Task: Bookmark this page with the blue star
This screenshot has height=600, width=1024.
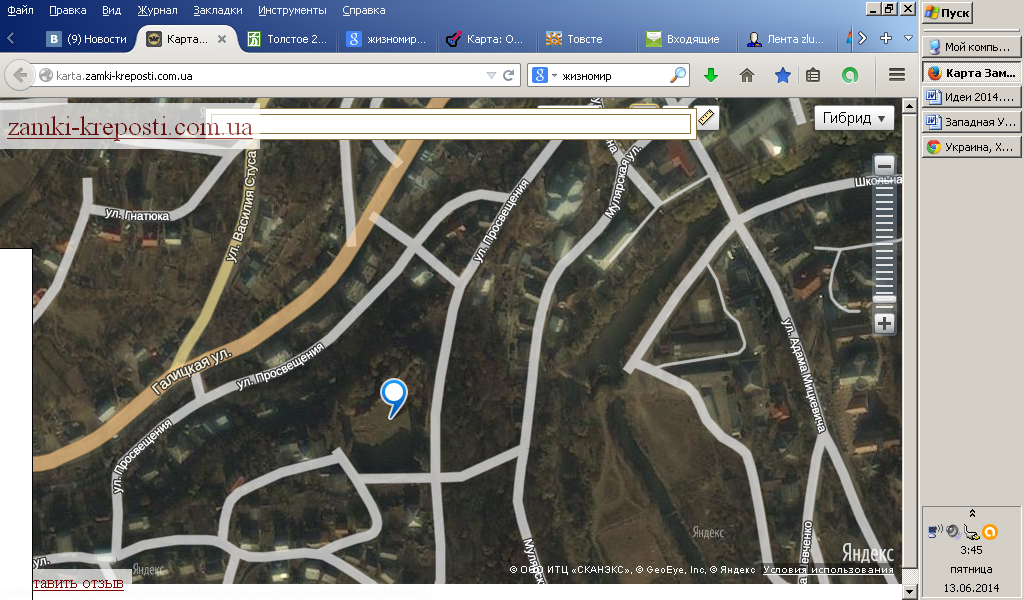Action: pos(782,76)
